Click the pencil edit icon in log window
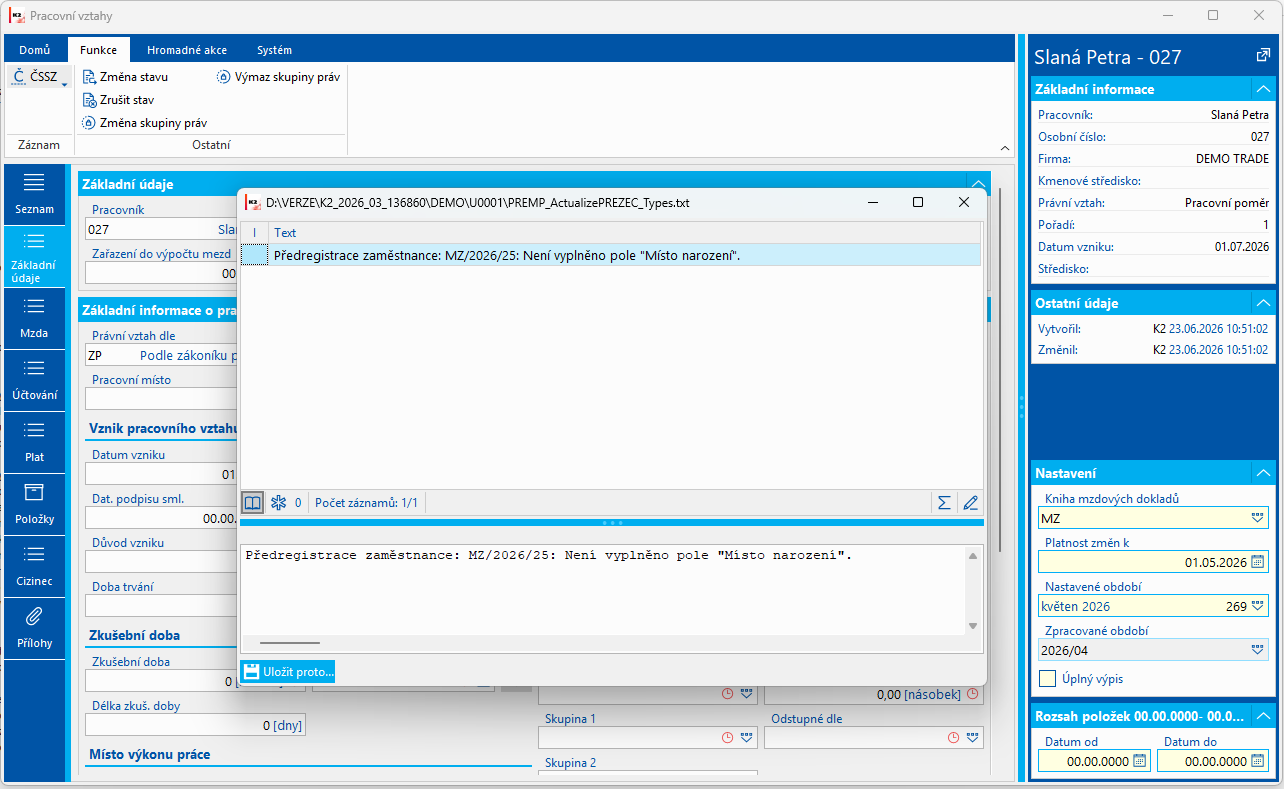The height and width of the screenshot is (789, 1284). tap(970, 503)
